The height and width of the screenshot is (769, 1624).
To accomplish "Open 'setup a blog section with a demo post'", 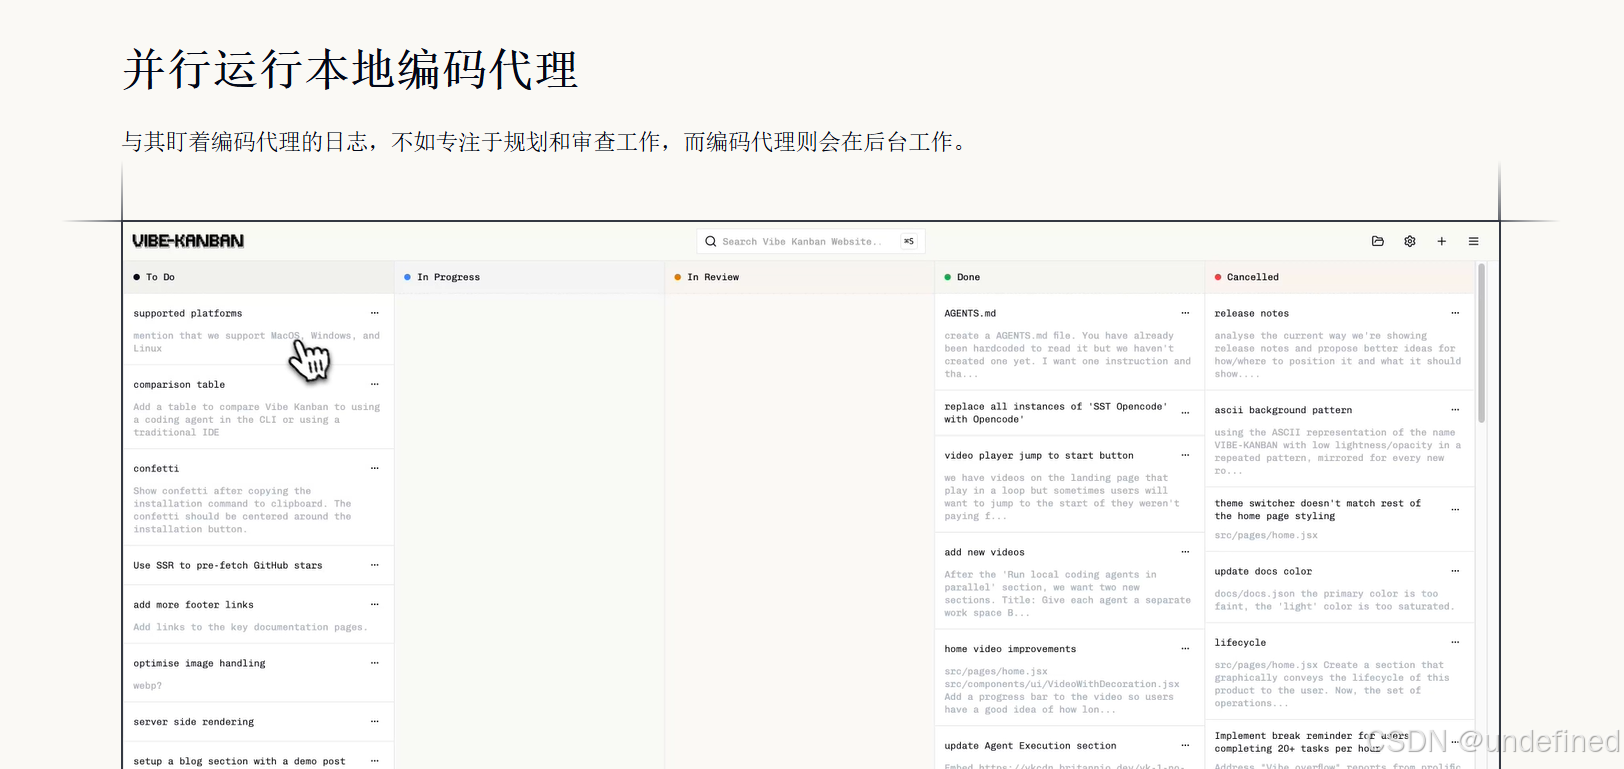I will pos(239,761).
